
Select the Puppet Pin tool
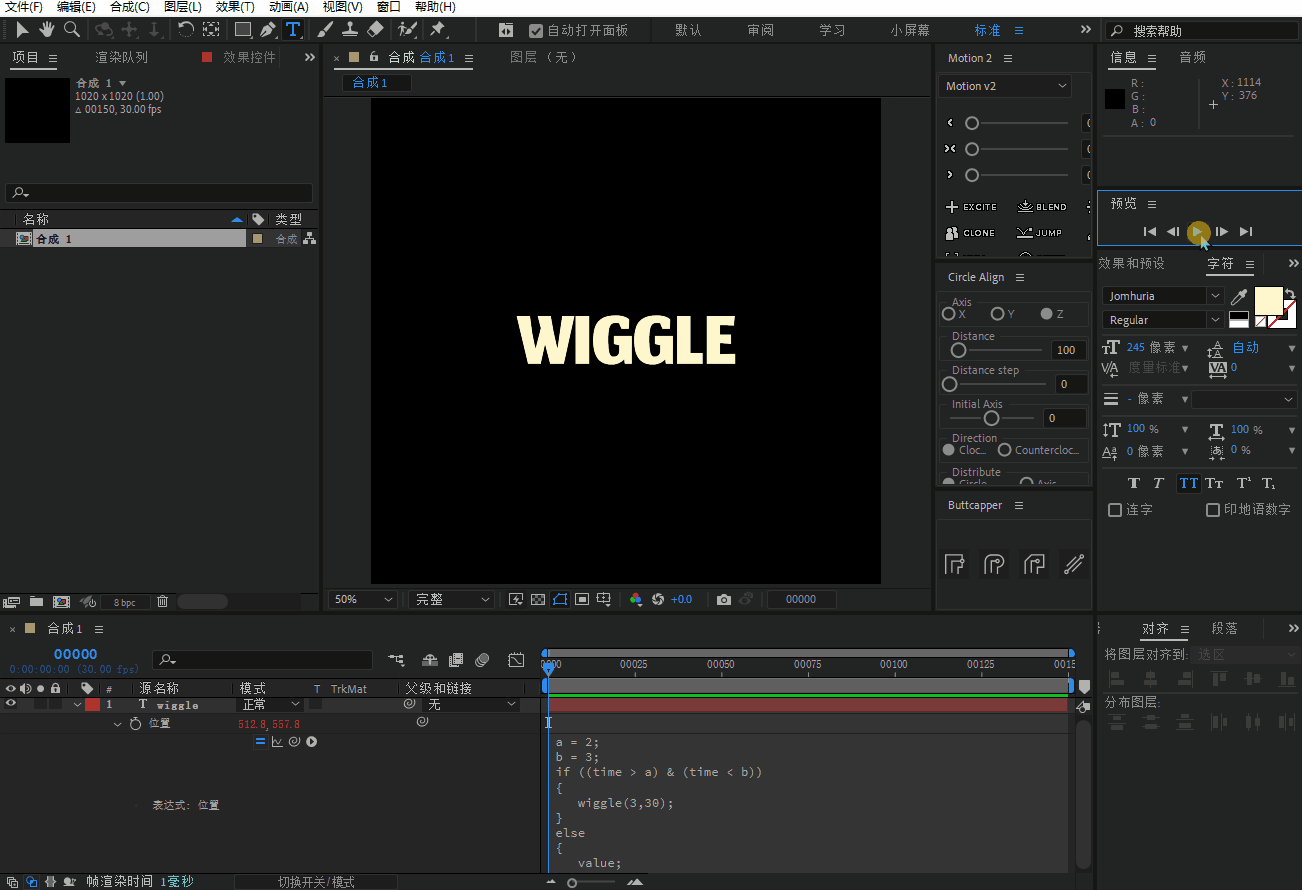(x=437, y=30)
